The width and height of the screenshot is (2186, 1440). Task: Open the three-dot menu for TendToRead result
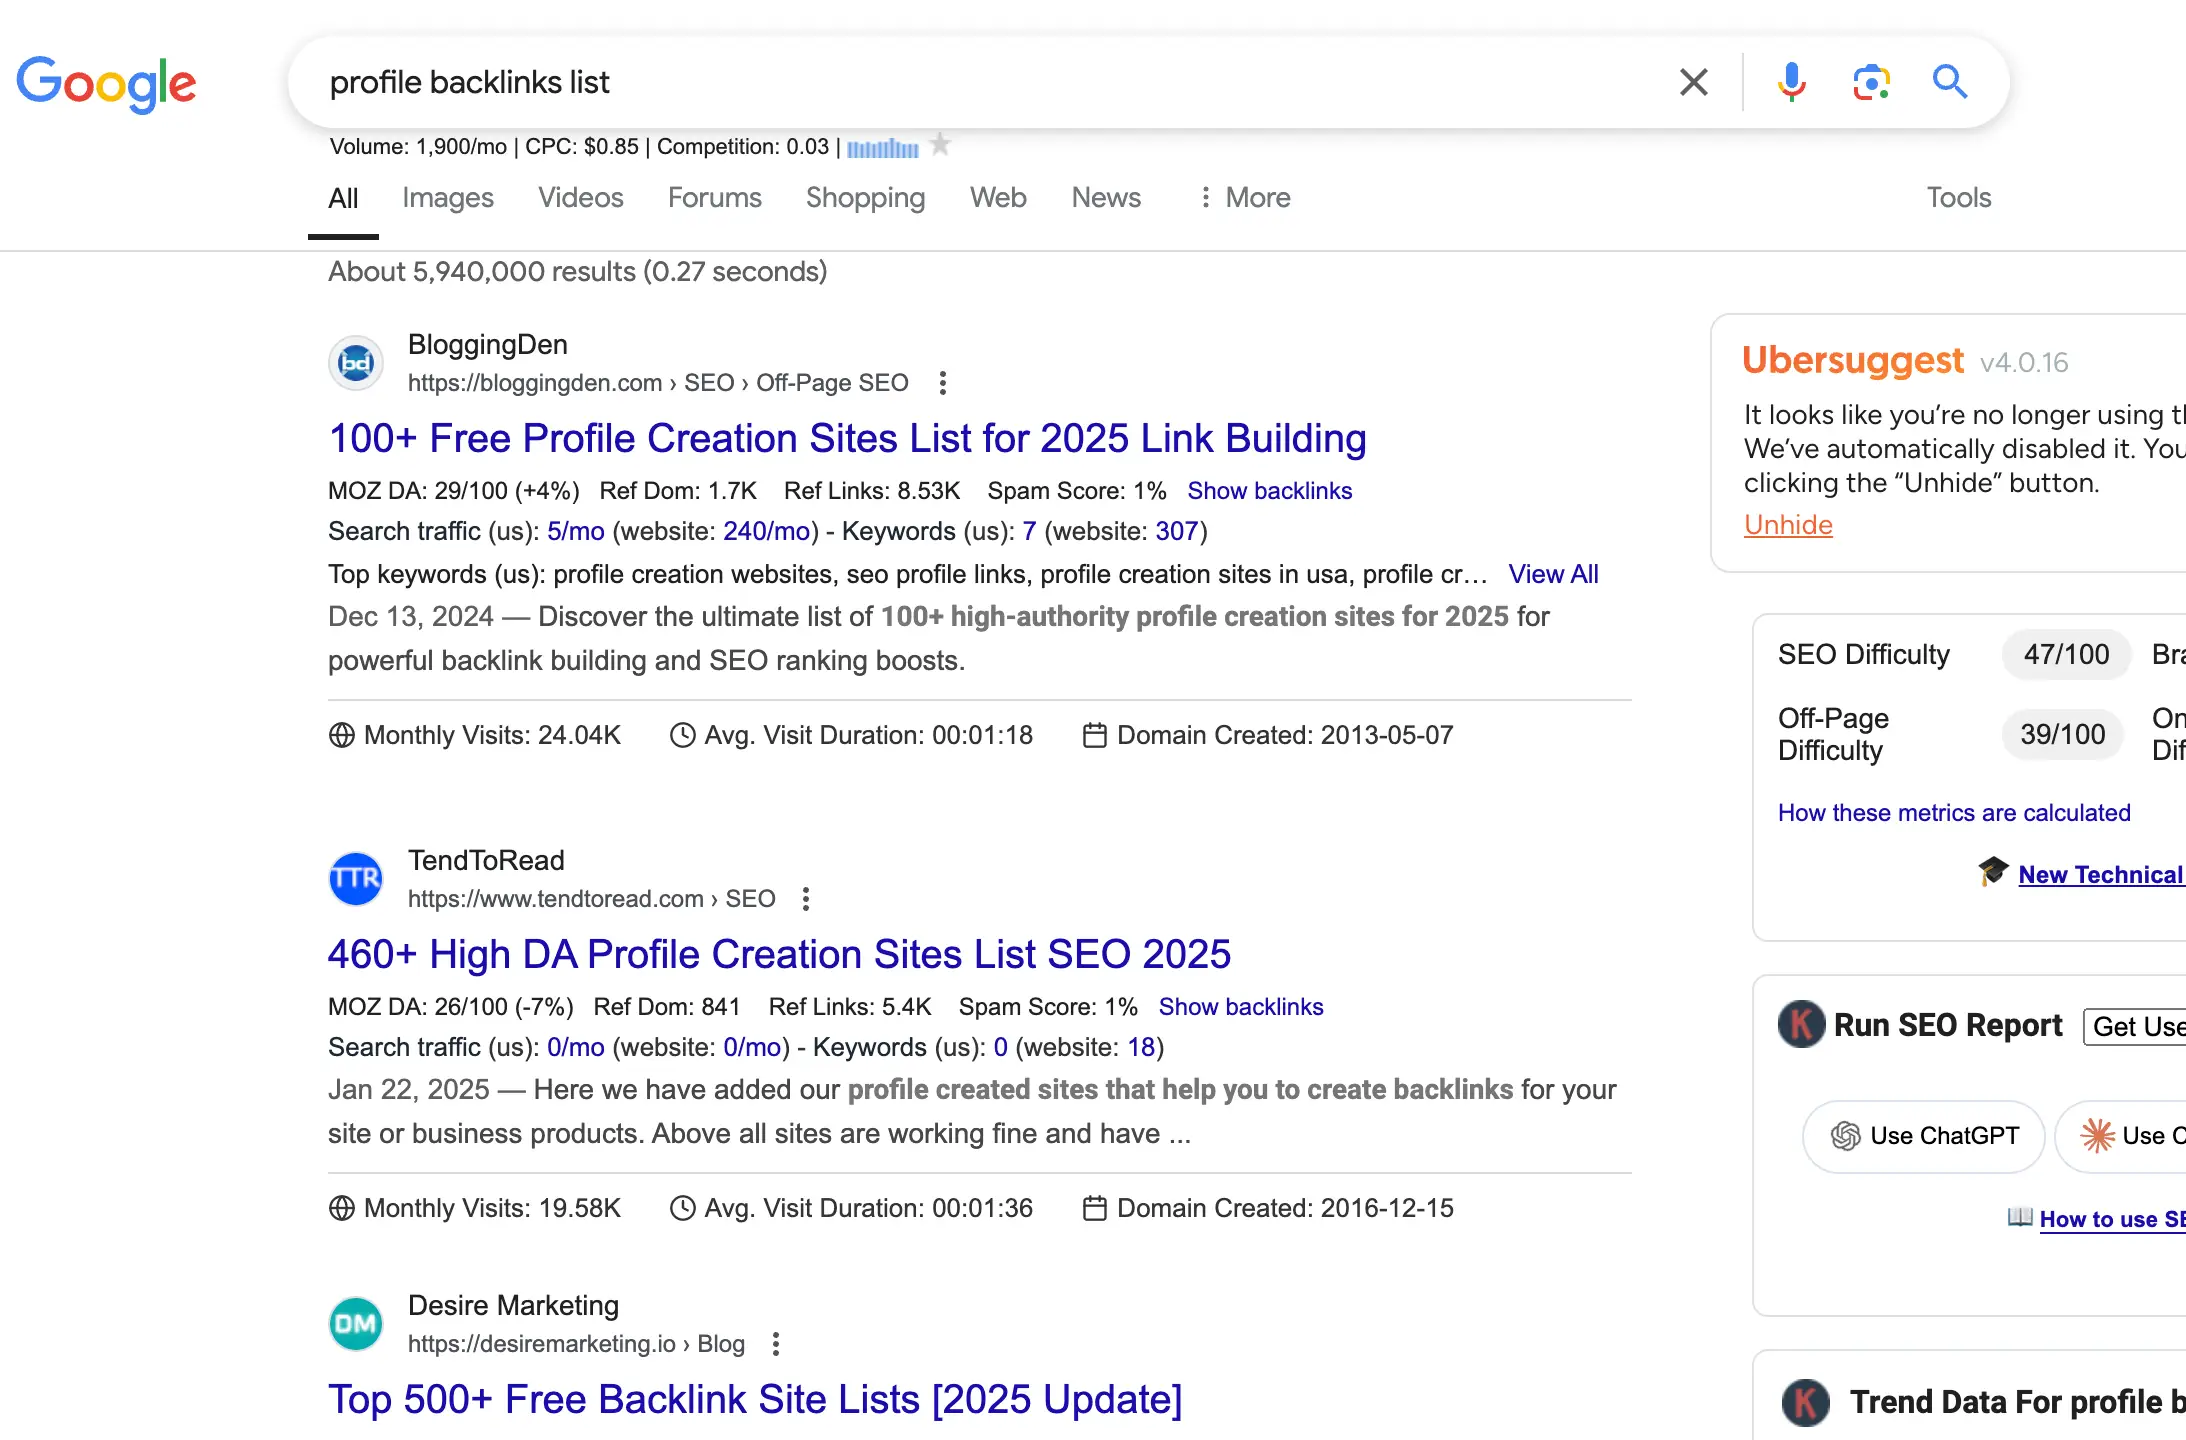click(x=806, y=899)
